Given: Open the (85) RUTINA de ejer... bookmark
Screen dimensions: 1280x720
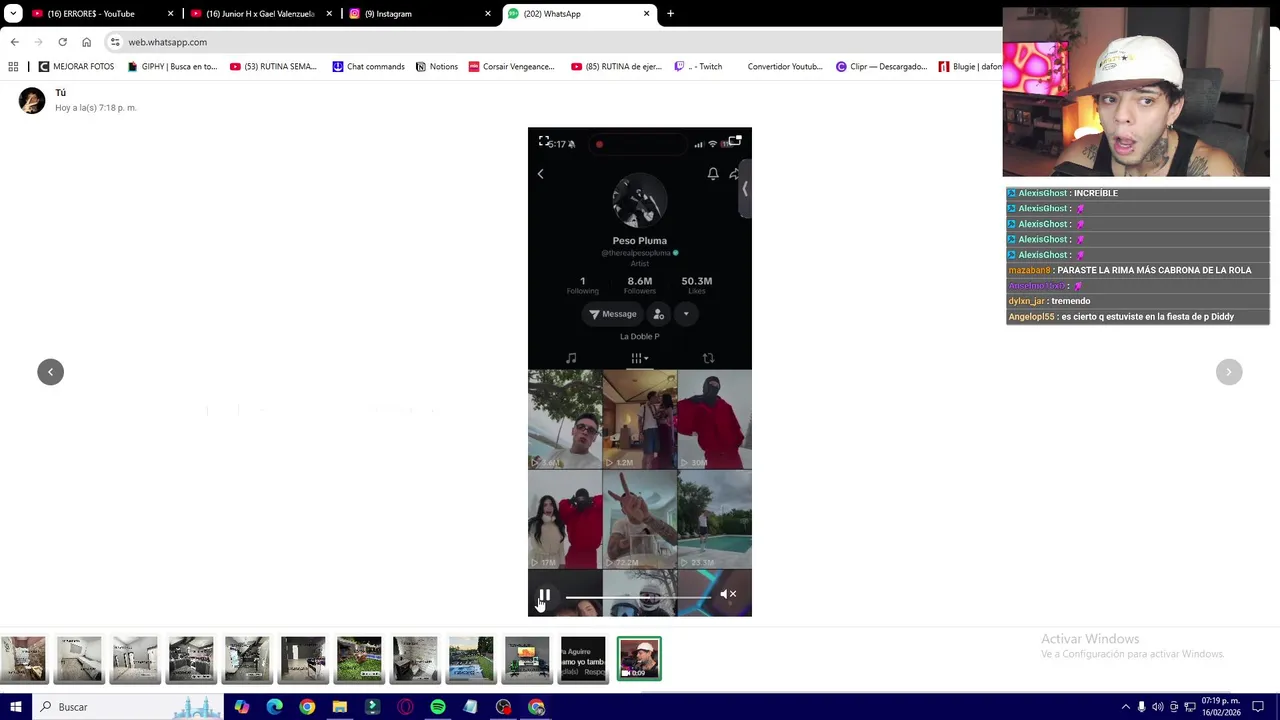Looking at the screenshot, I should [616, 67].
